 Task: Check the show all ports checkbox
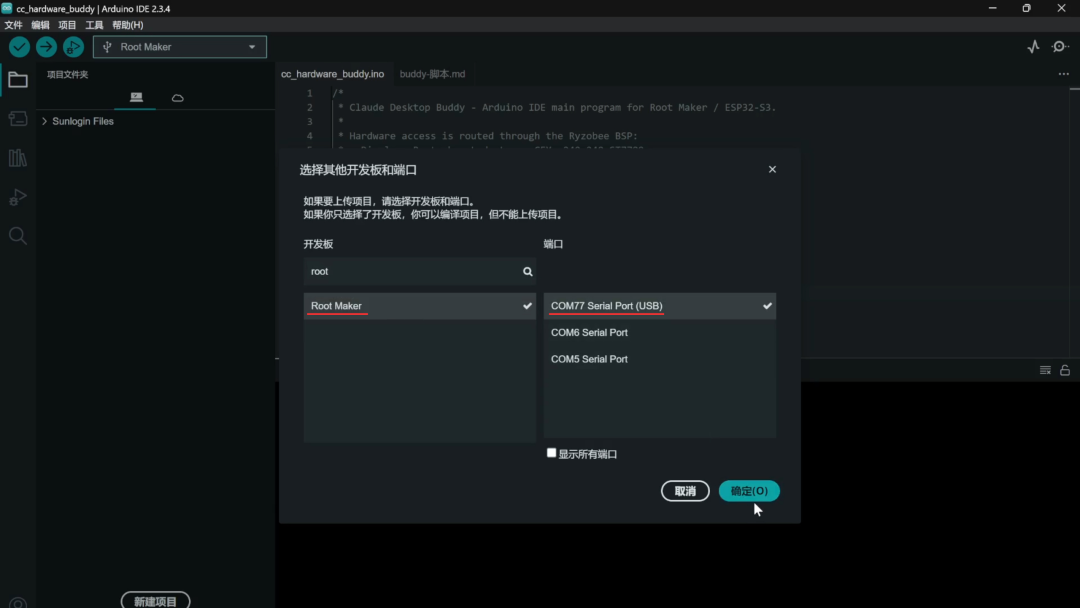(551, 453)
